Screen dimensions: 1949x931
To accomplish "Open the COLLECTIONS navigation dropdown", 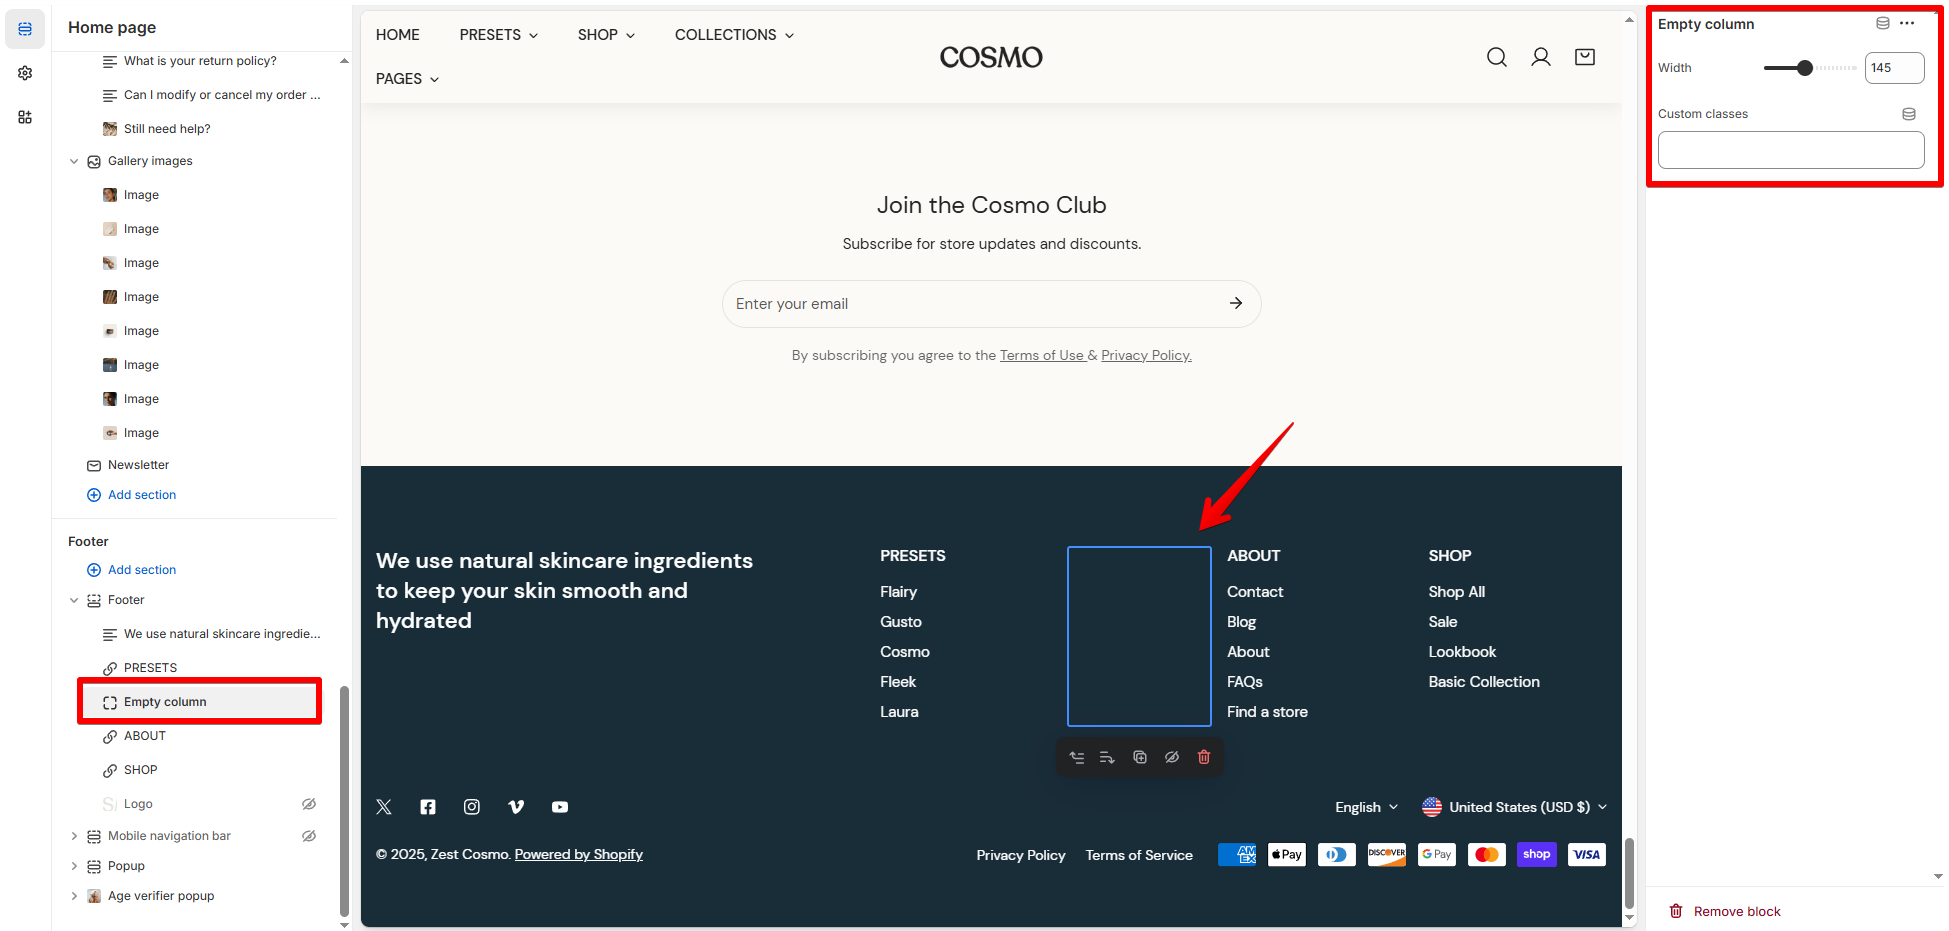I will point(735,35).
